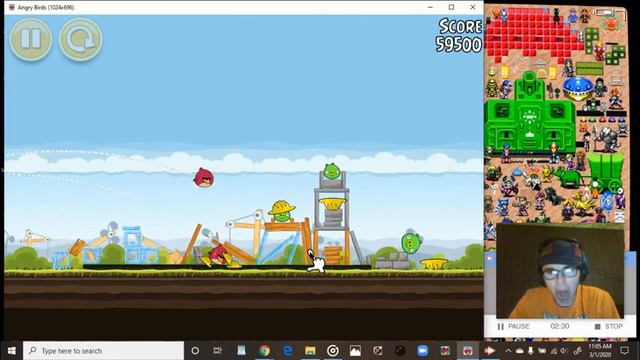The image size is (640, 360).
Task: Open the Windows Start menu
Action: pos(11,351)
